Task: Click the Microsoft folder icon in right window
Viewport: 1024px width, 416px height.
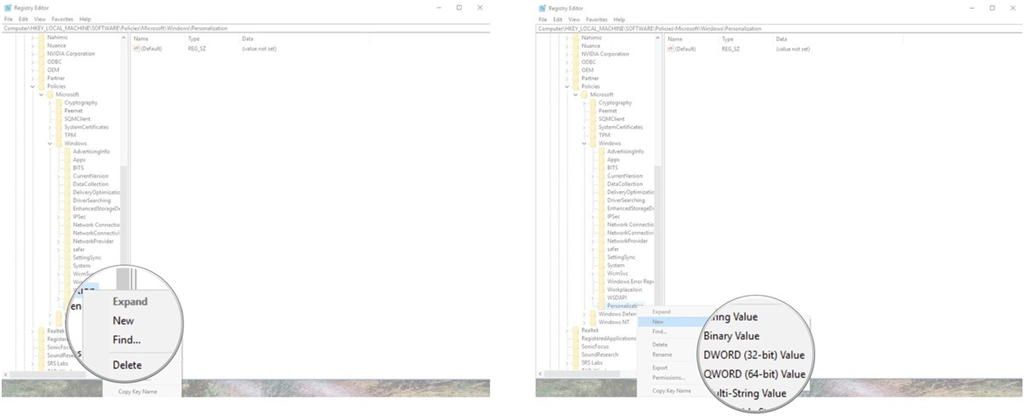Action: (584, 95)
